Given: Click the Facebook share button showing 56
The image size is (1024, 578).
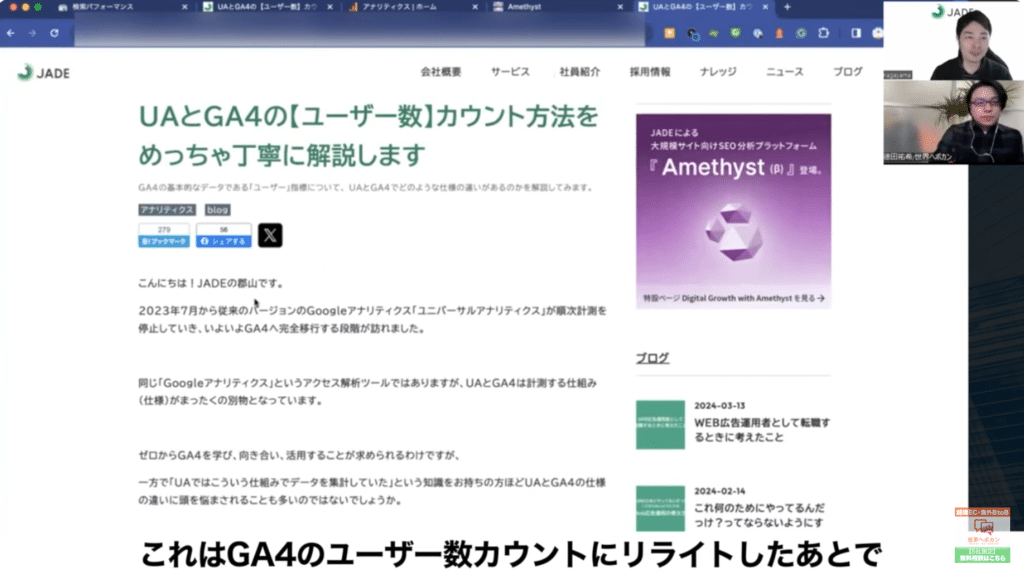Looking at the screenshot, I should [x=223, y=235].
